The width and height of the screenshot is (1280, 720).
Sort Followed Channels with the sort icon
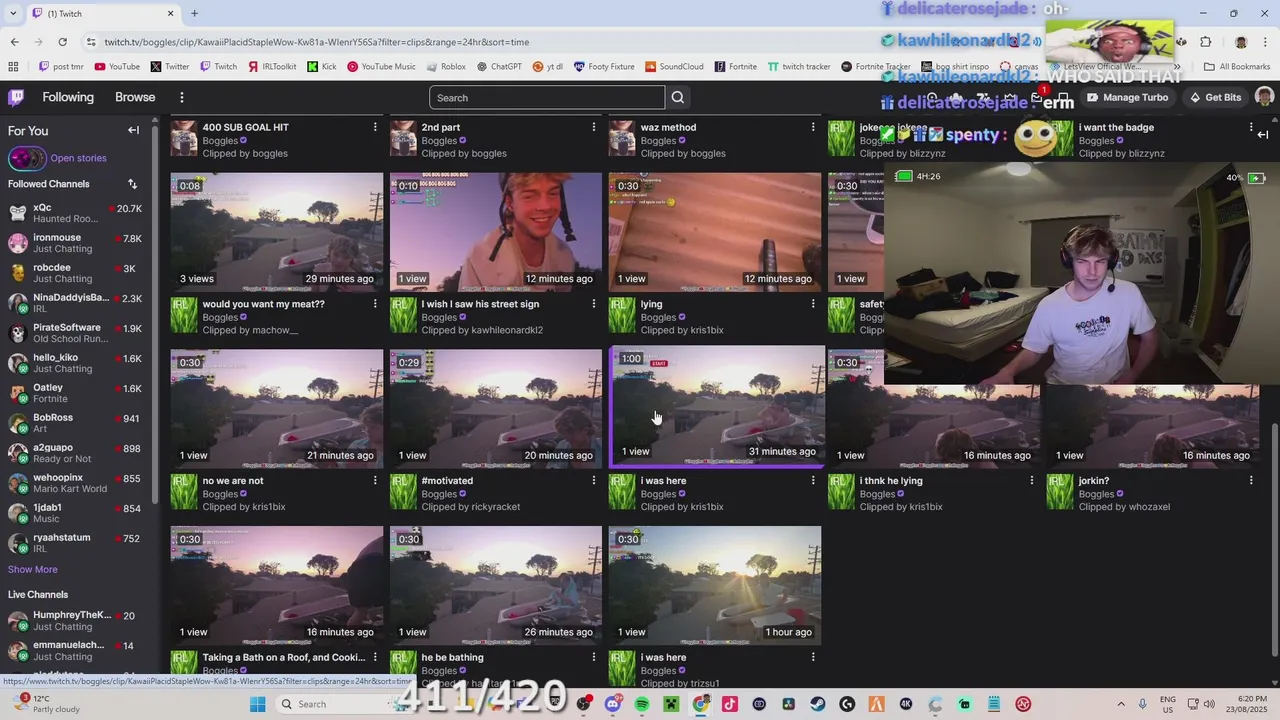click(132, 184)
